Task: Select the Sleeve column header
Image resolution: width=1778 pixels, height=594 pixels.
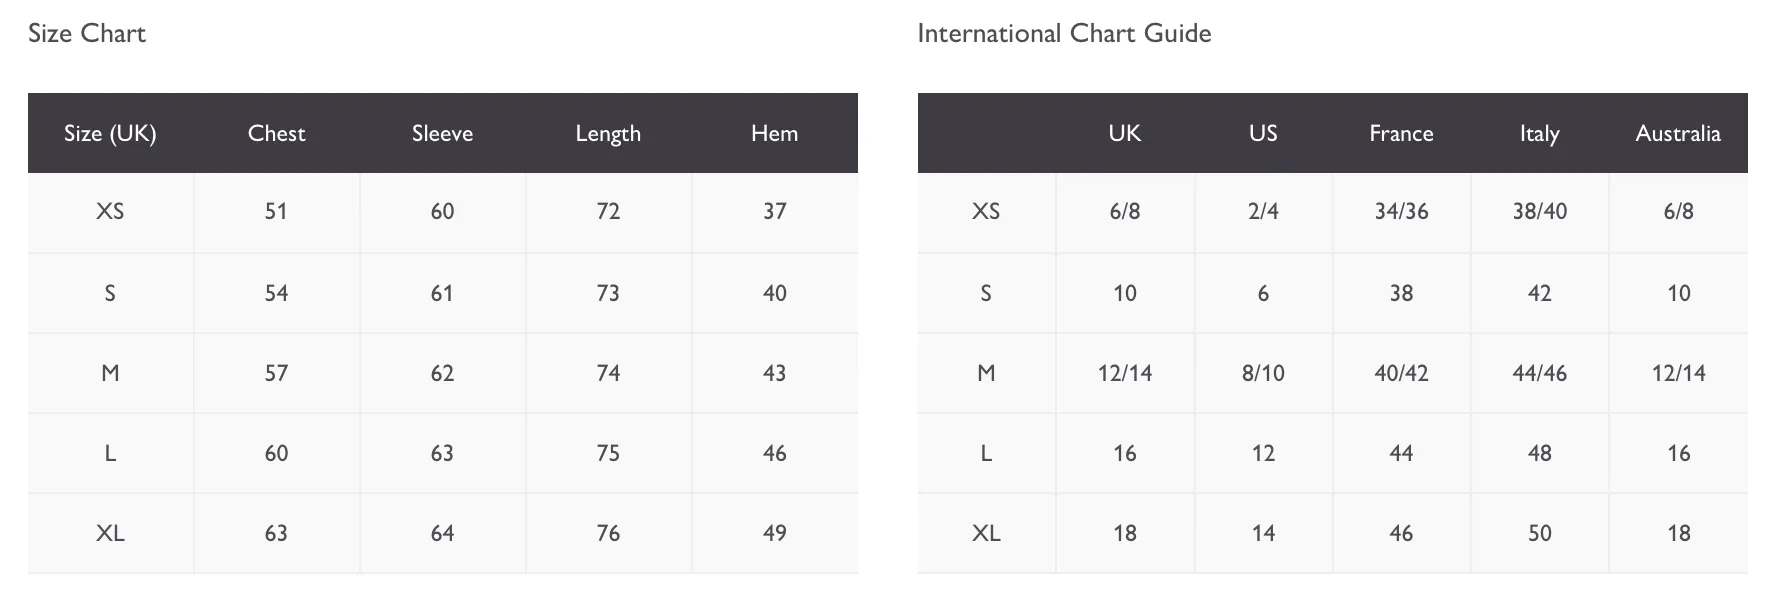Action: point(442,133)
